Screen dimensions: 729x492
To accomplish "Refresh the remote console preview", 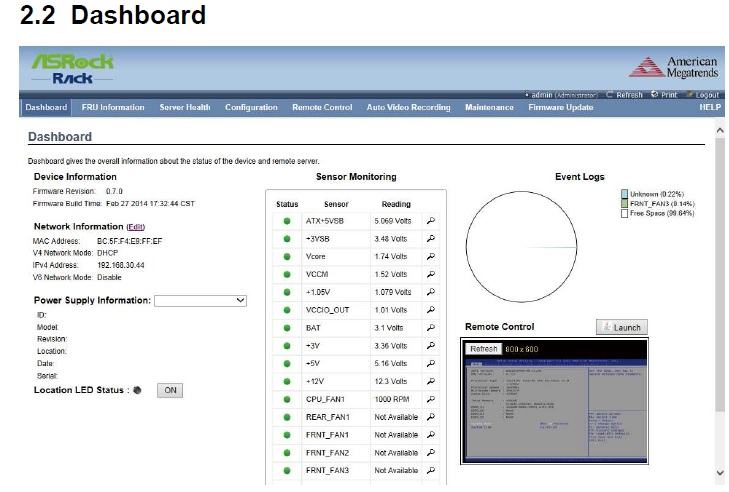I will (484, 349).
